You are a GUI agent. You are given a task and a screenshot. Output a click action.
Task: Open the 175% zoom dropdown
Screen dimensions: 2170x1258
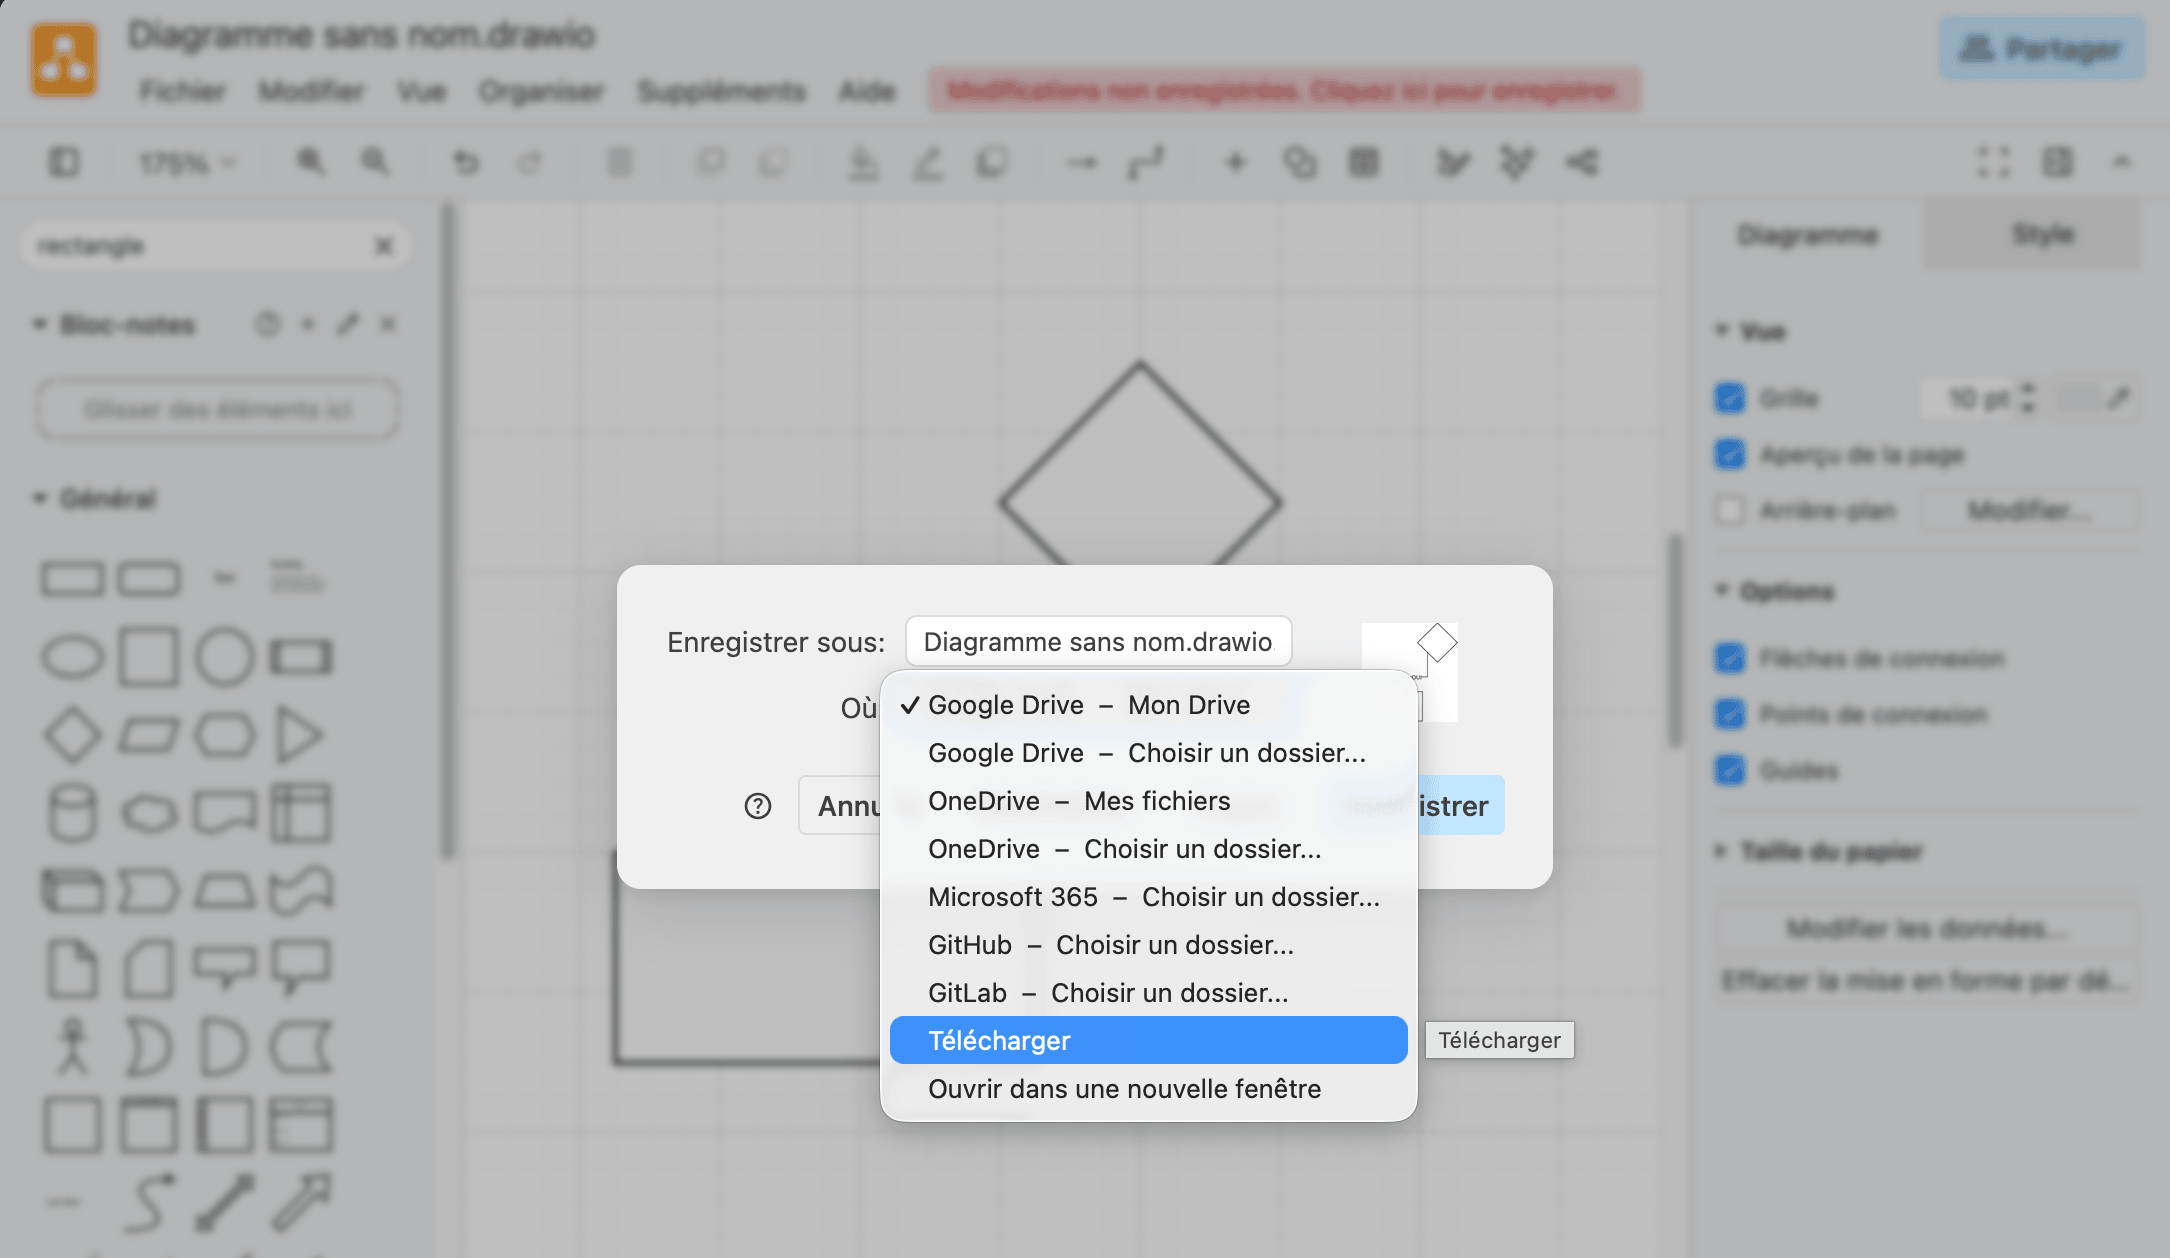click(x=187, y=162)
